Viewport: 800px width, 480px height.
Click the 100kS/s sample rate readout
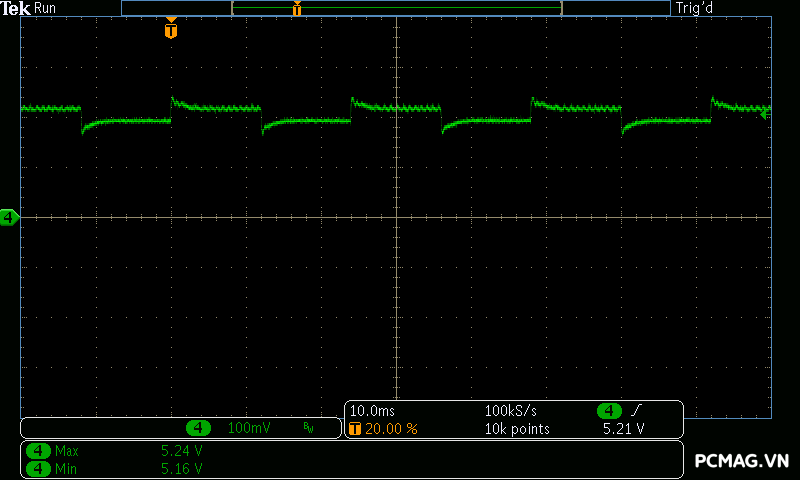(512, 411)
